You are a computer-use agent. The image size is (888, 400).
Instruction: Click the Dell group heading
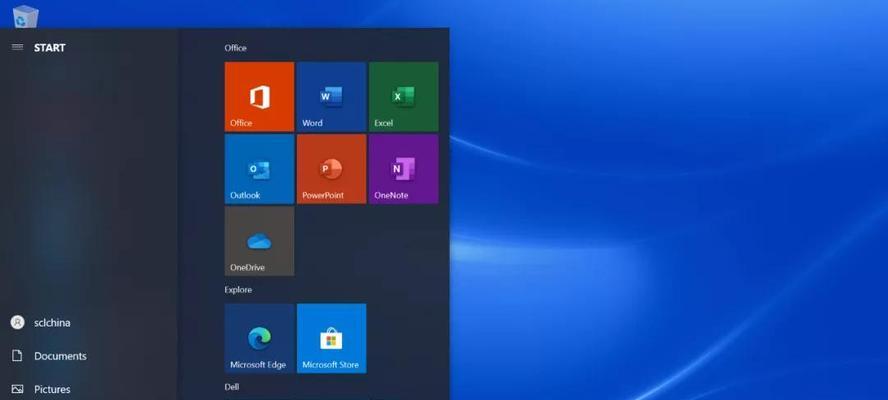232,386
